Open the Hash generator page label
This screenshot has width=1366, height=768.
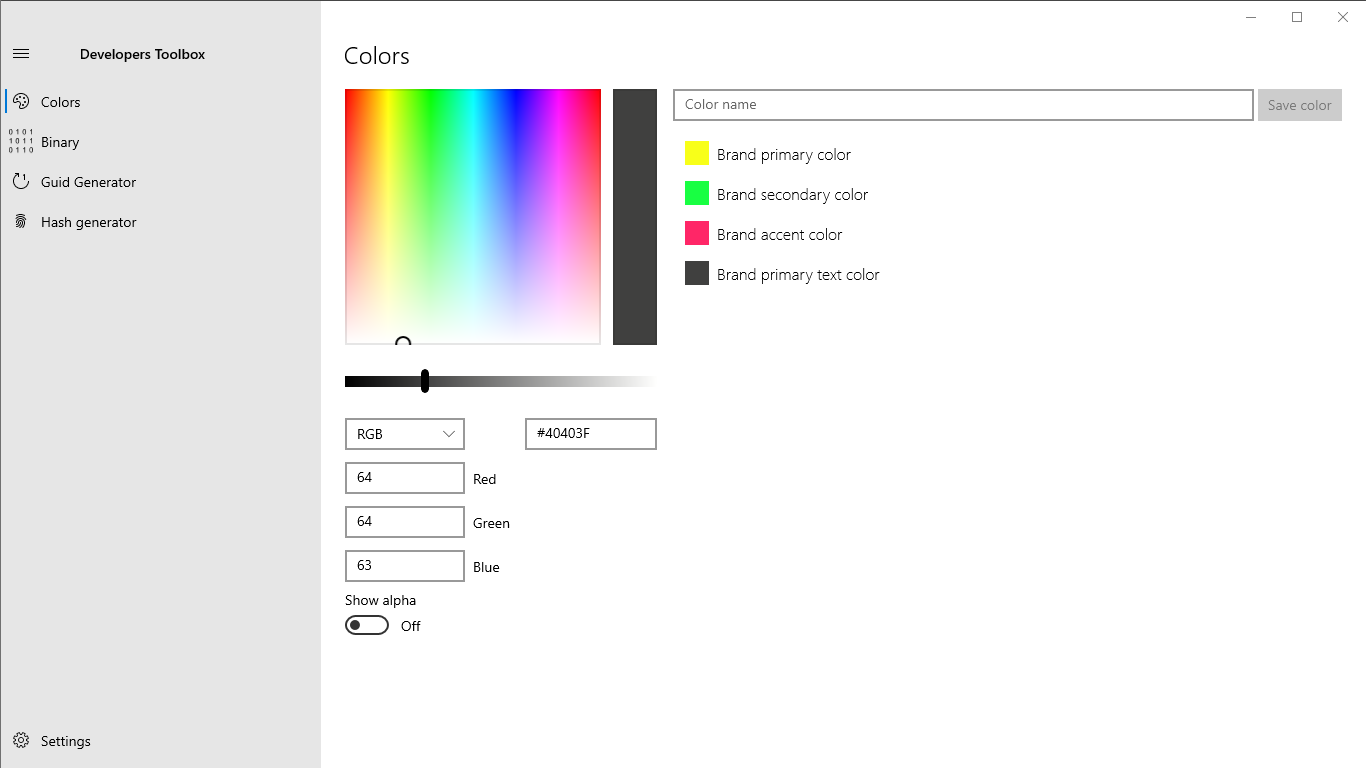point(88,222)
